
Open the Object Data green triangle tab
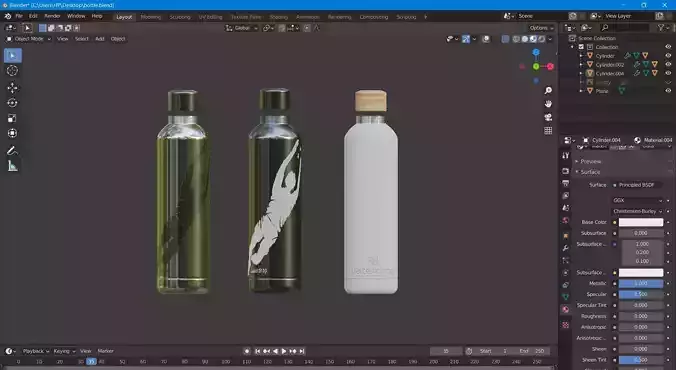pyautogui.click(x=566, y=297)
